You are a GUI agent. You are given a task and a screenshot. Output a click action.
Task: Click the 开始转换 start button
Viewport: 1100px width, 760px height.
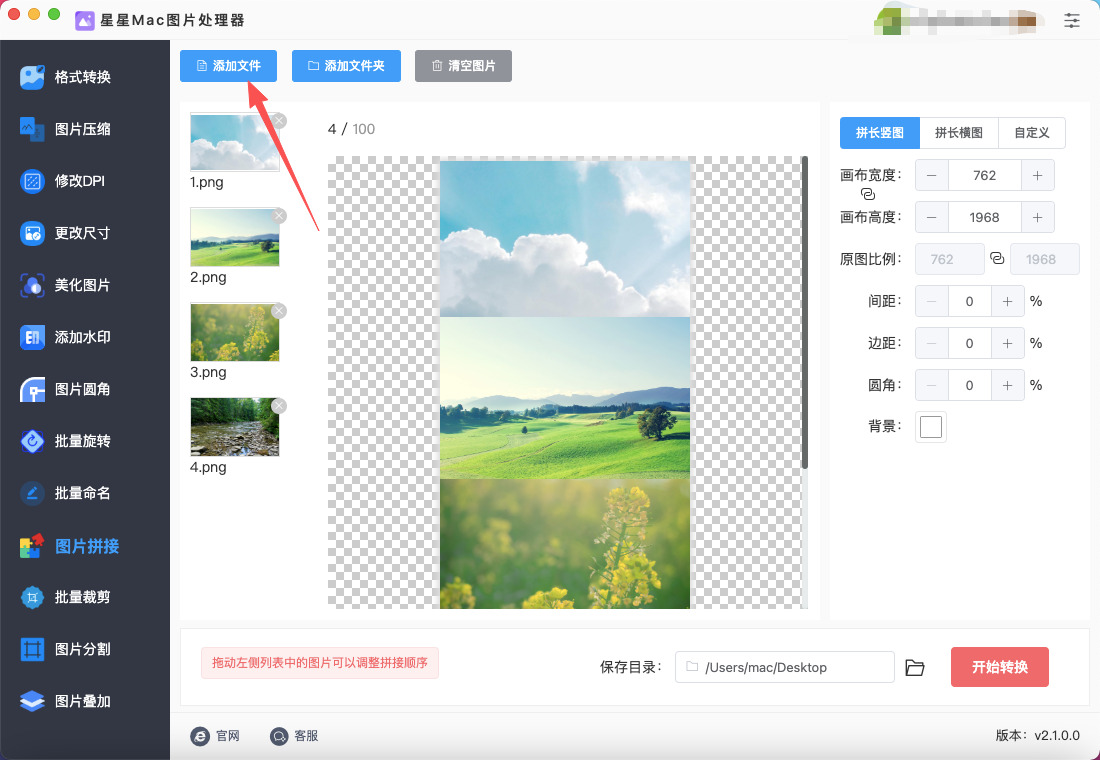[1000, 667]
